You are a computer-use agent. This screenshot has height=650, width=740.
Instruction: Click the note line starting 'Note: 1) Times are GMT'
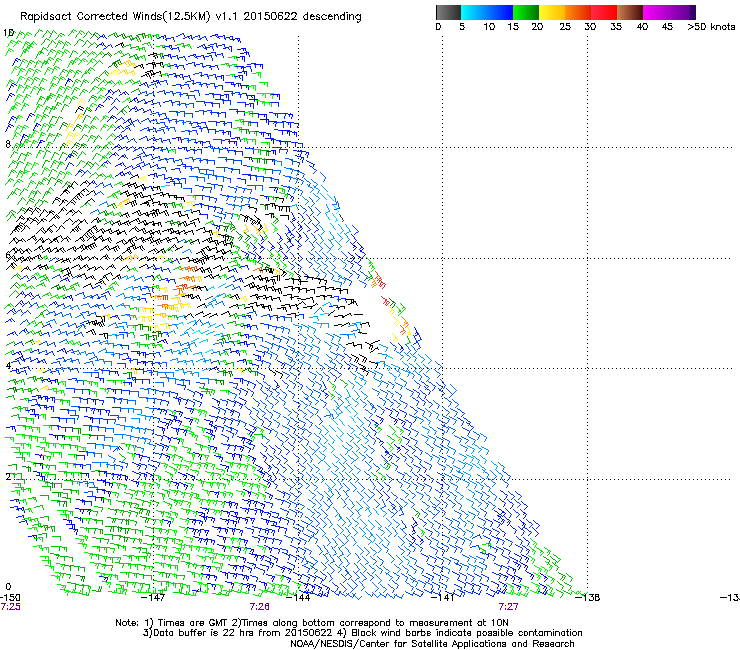pyautogui.click(x=311, y=623)
